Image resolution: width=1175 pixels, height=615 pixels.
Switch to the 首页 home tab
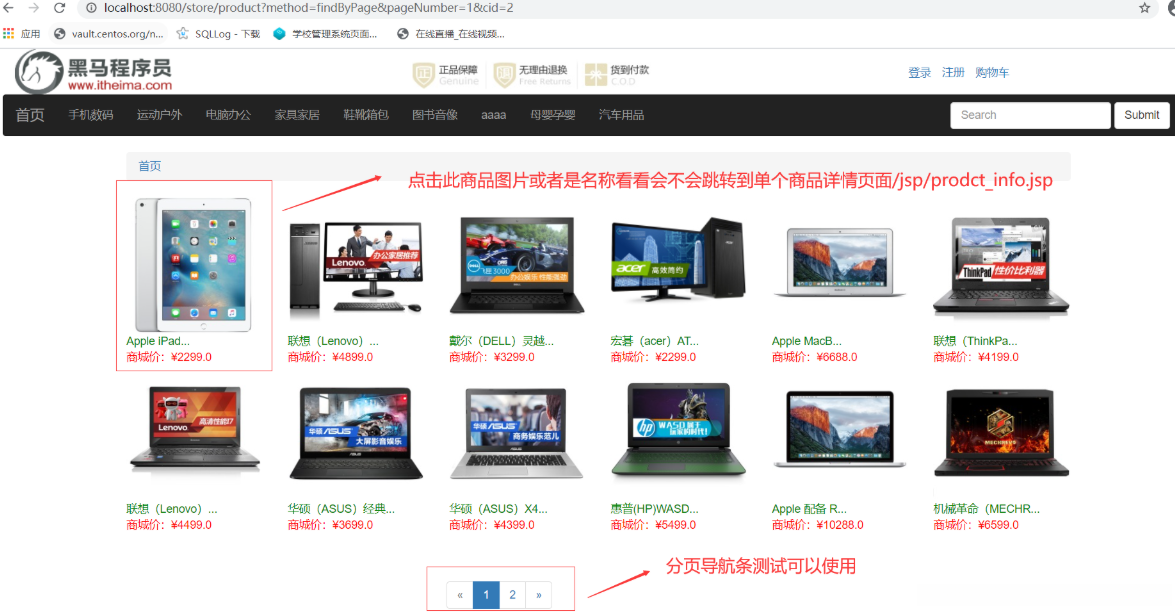click(29, 115)
